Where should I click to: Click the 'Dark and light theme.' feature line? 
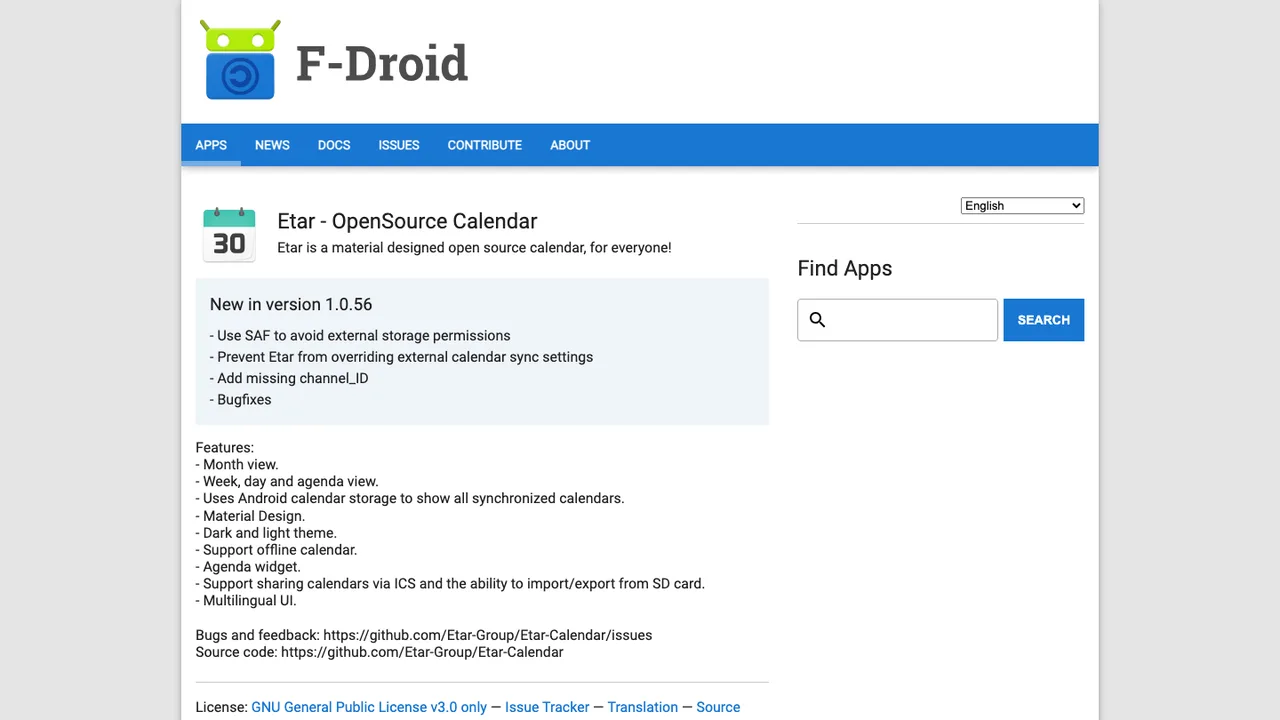tap(266, 533)
